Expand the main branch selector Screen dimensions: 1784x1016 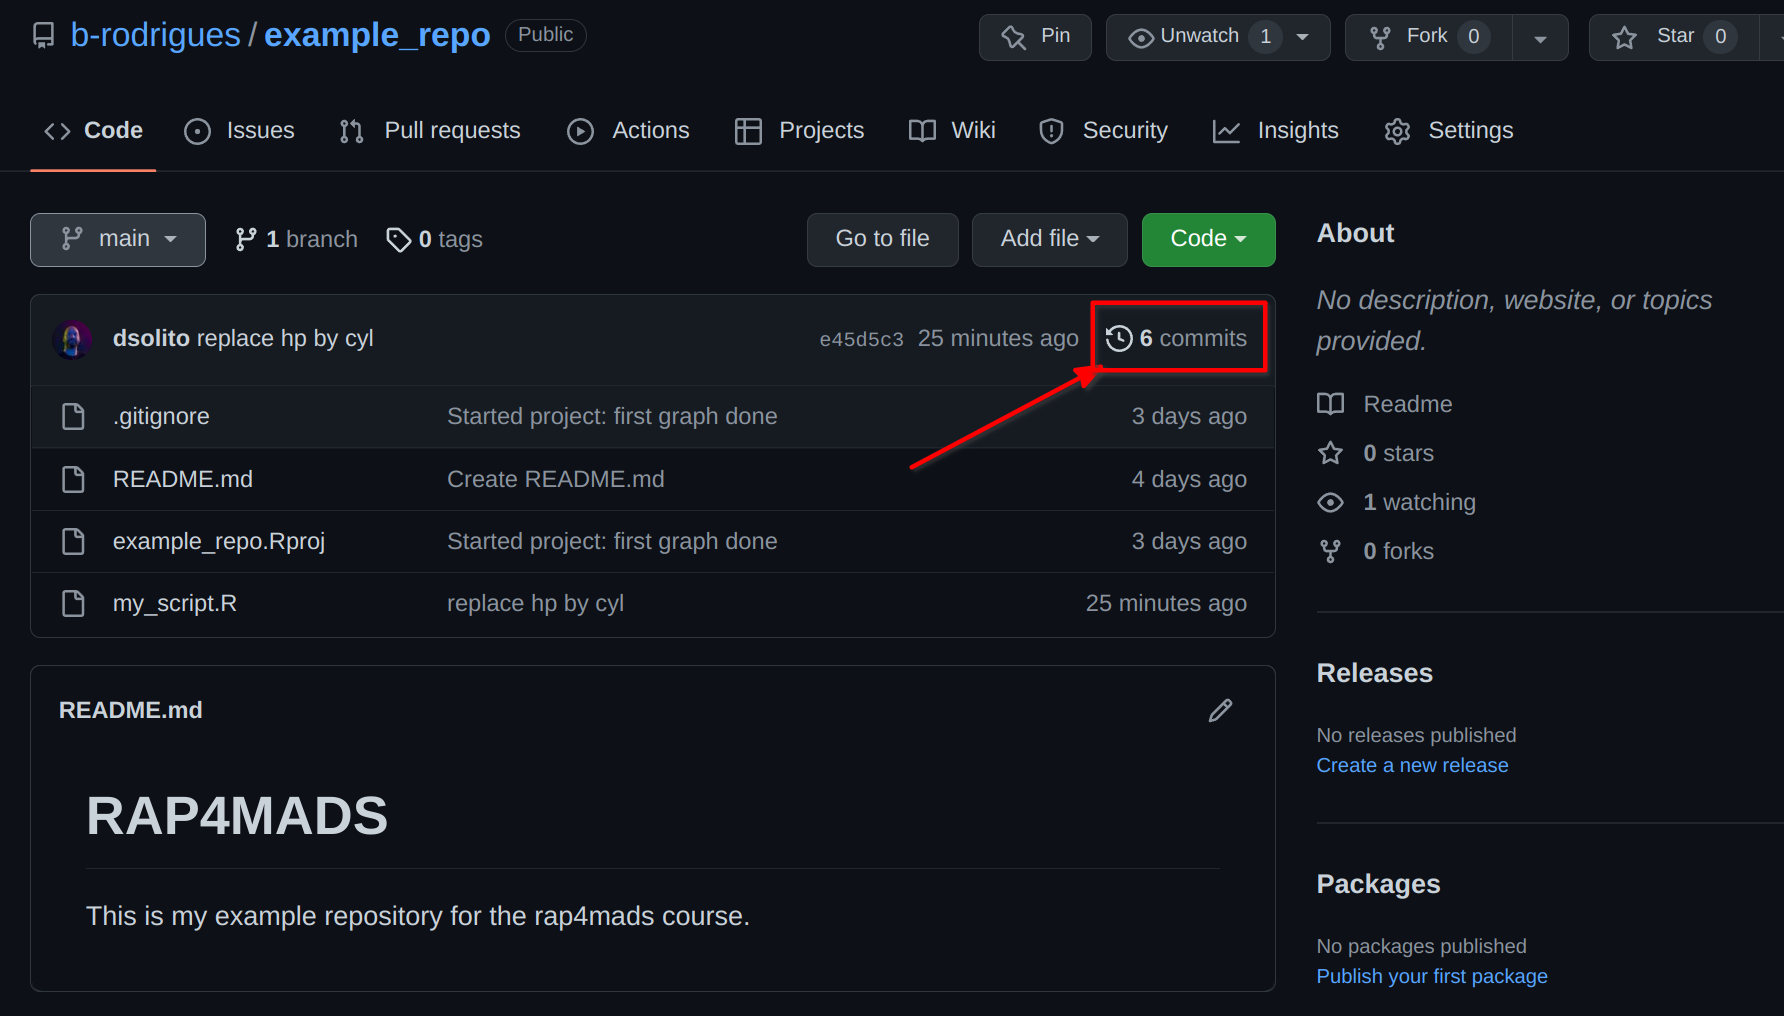click(x=118, y=240)
